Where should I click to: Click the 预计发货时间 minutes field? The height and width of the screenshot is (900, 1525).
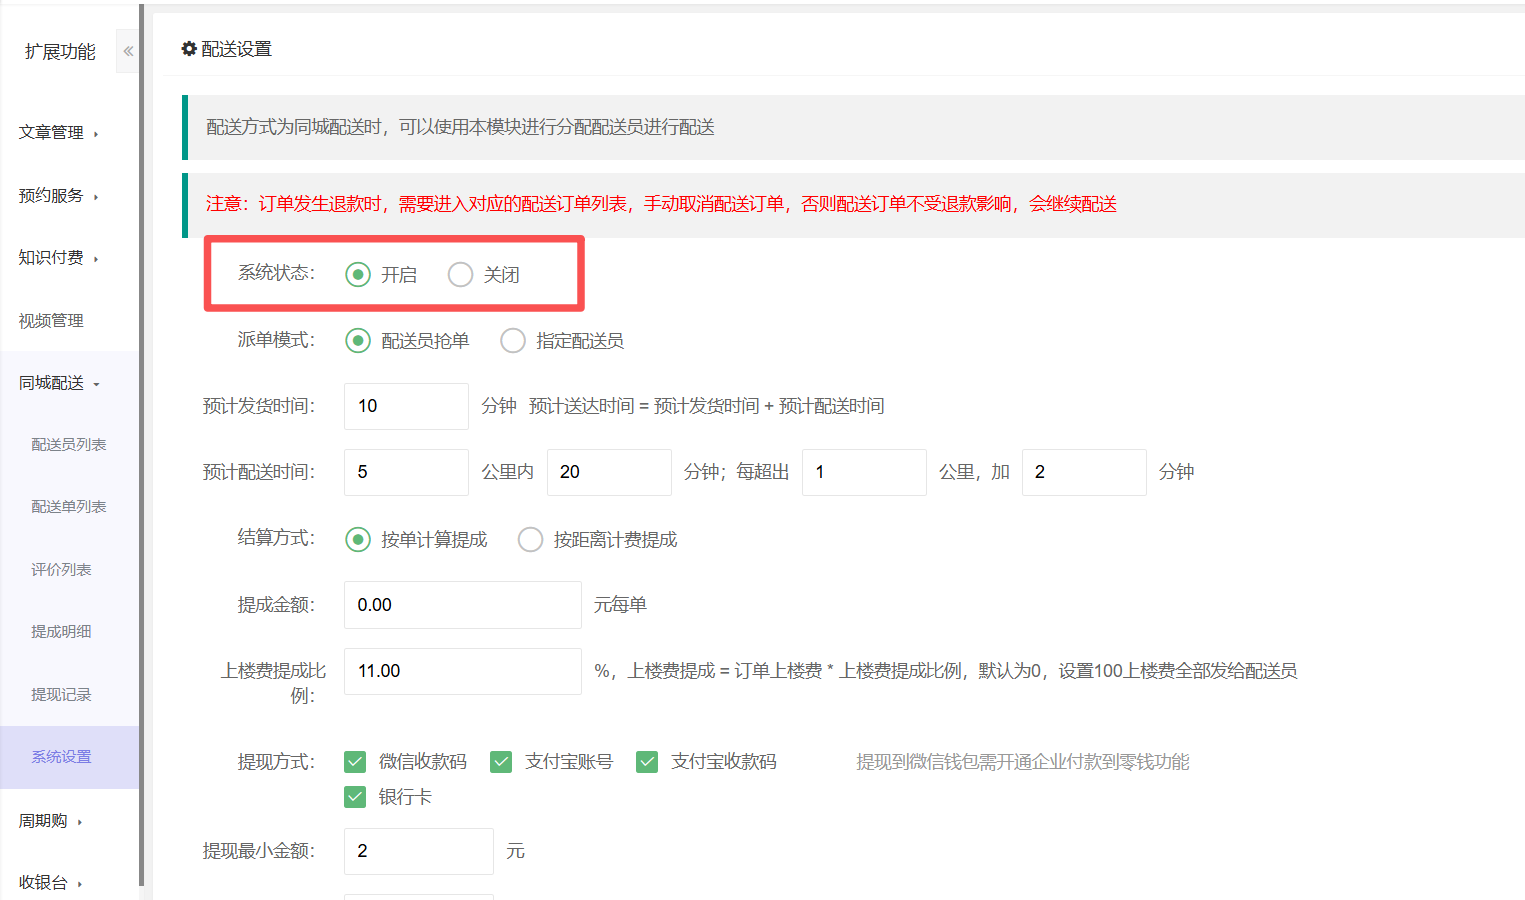[x=405, y=406]
